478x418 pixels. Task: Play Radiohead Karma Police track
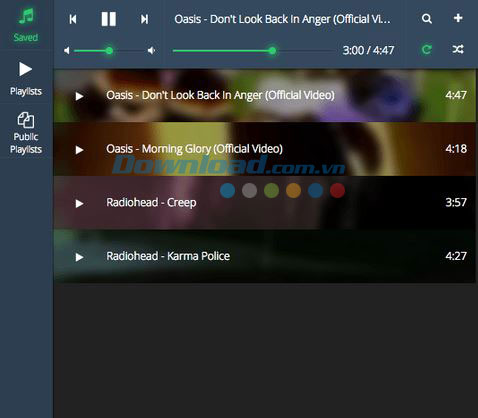[x=79, y=257]
